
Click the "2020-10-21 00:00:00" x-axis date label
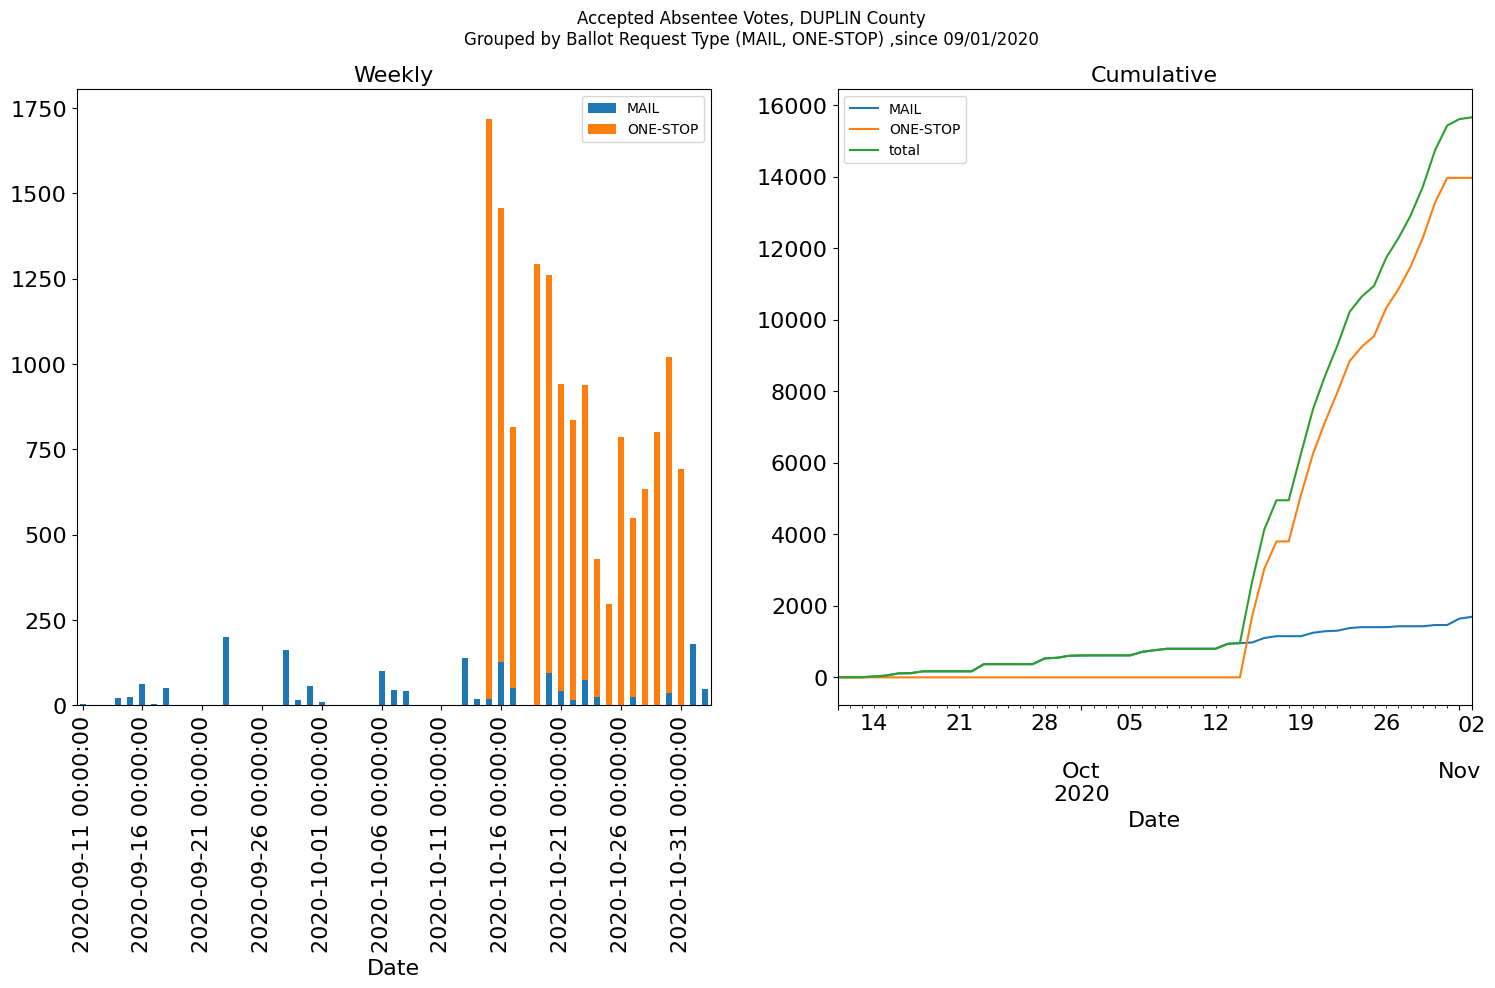561,834
